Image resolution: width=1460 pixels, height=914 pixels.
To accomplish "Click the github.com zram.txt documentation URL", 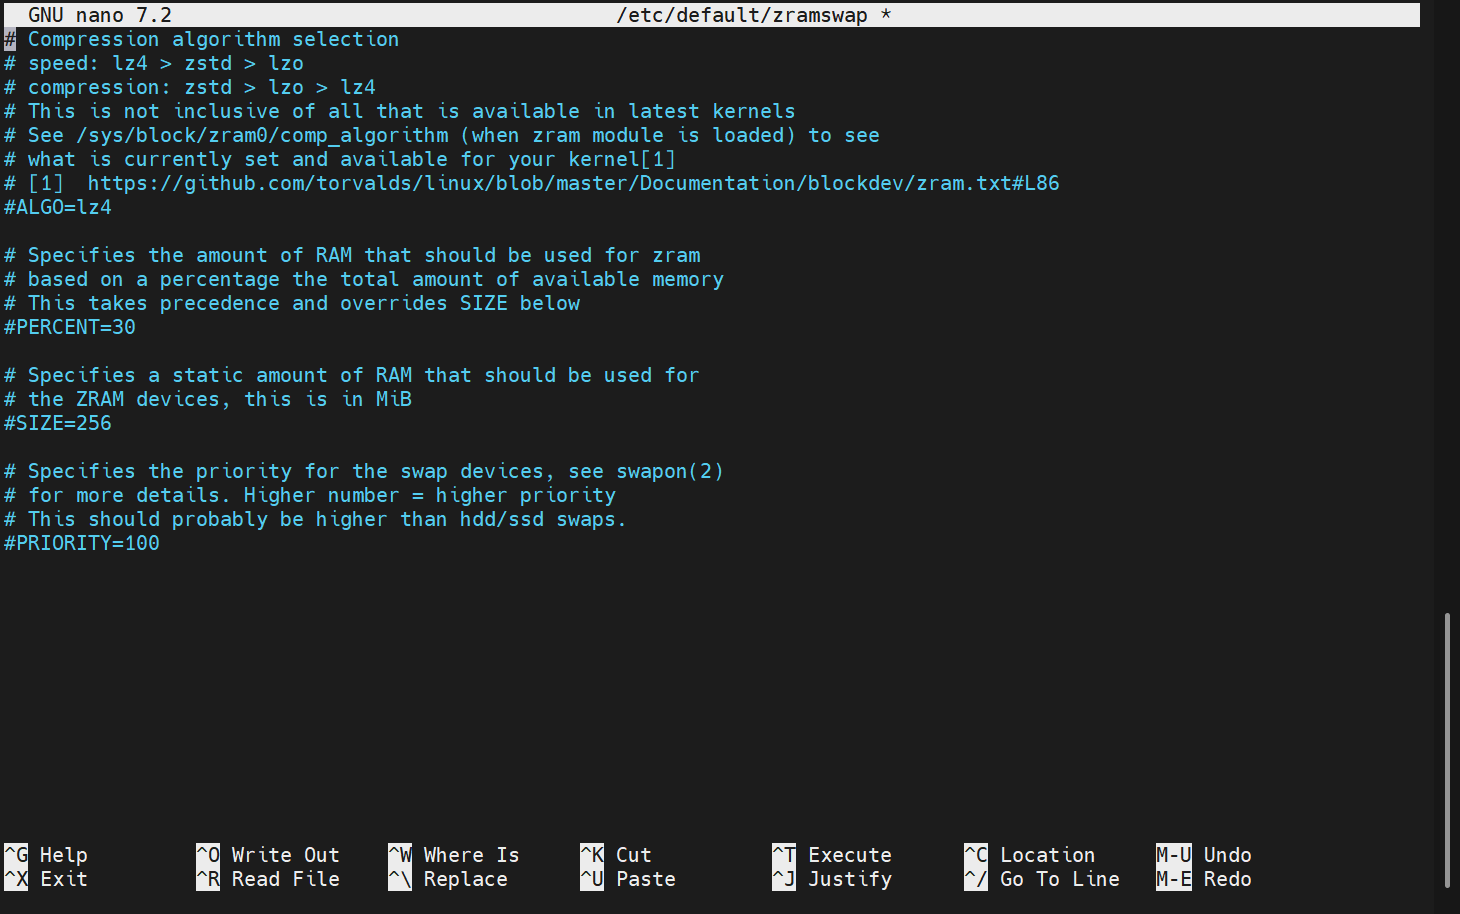I will point(573,183).
